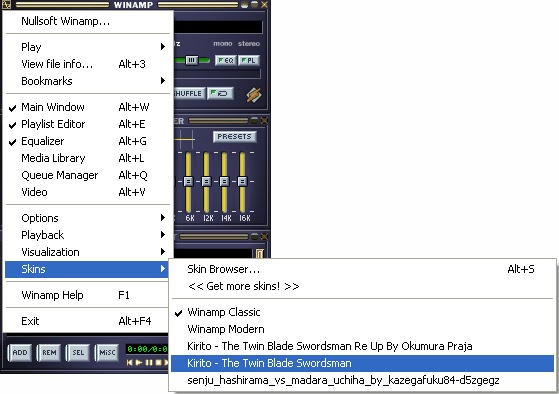
Task: Uncheck Playlist Editor in the menu
Action: tap(88, 124)
